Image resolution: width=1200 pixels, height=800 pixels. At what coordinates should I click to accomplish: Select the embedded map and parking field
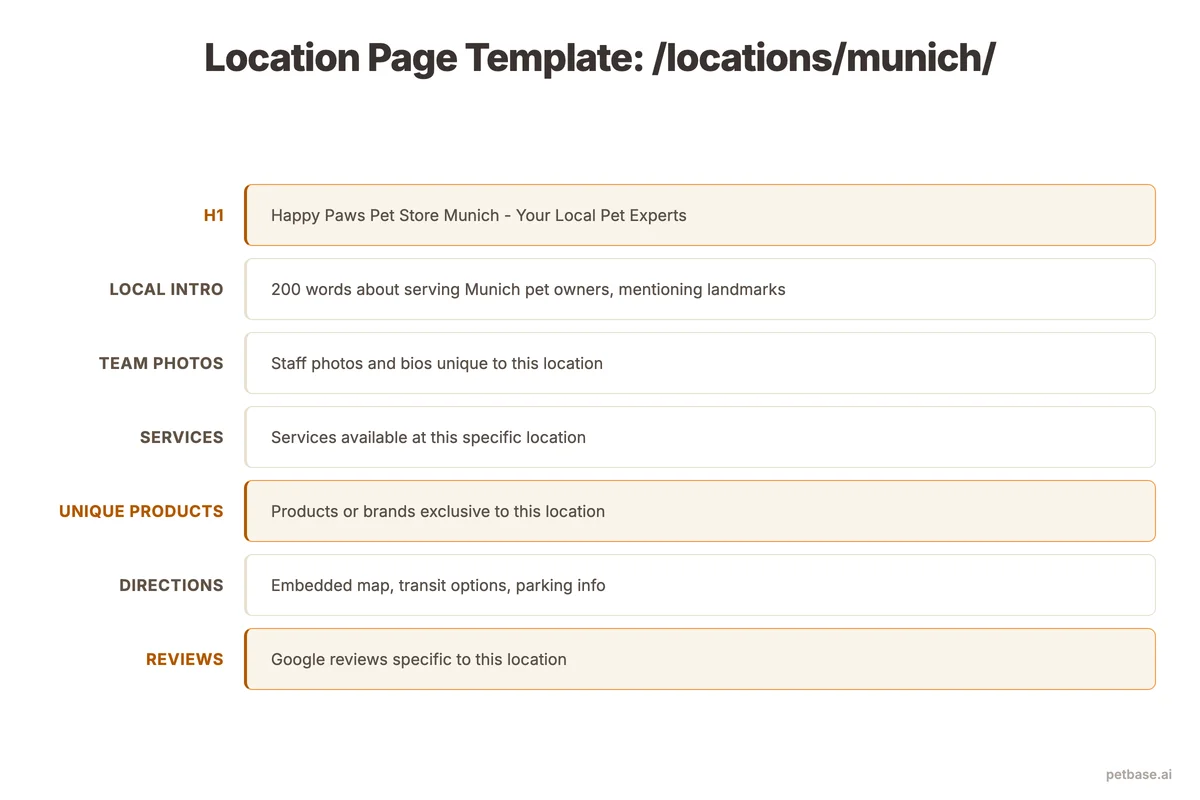click(700, 585)
